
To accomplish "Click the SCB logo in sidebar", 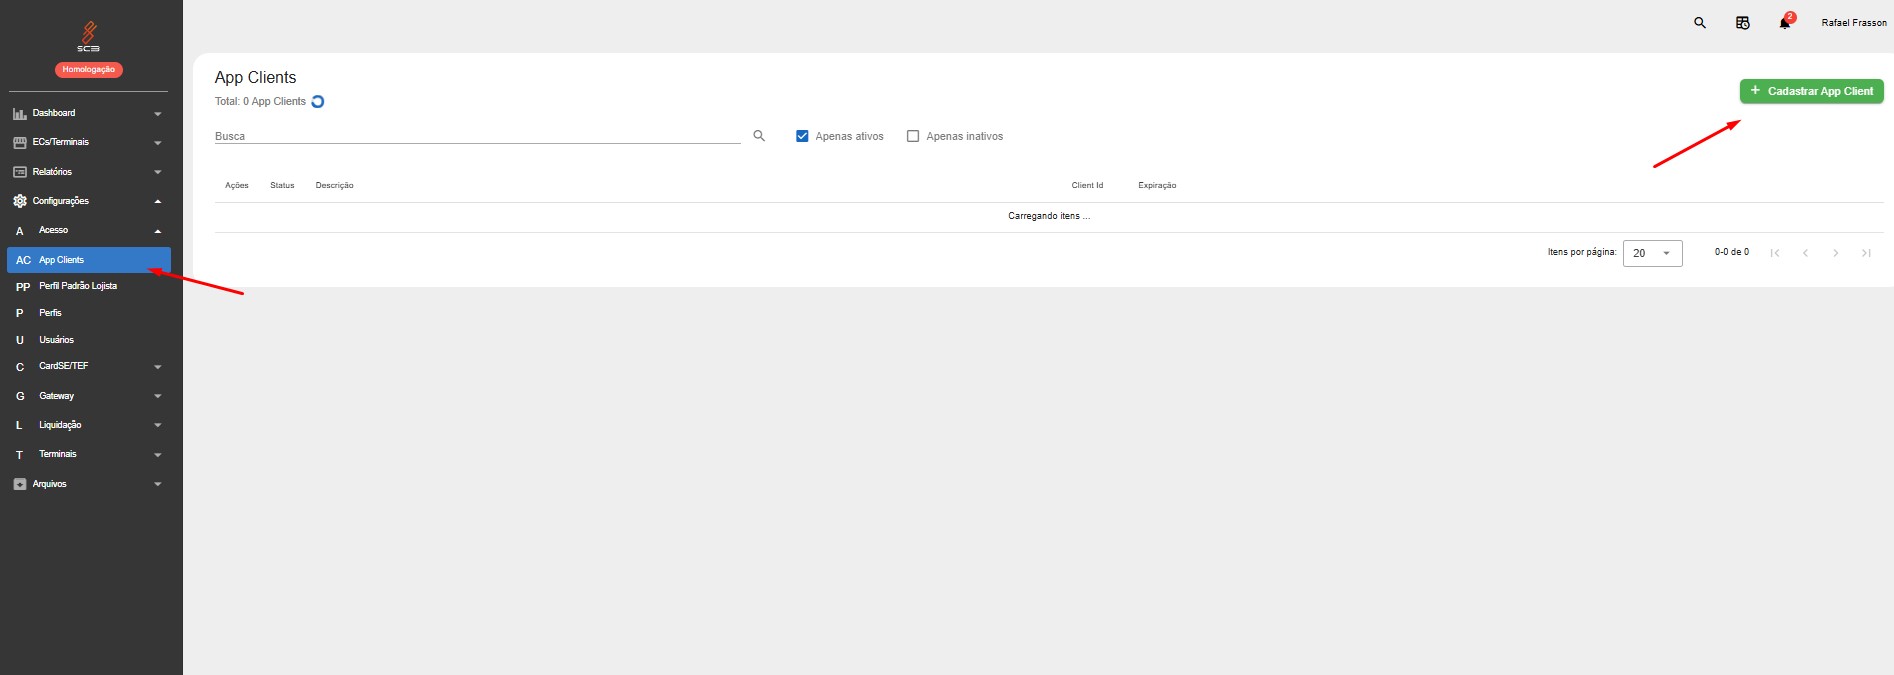I will (88, 36).
